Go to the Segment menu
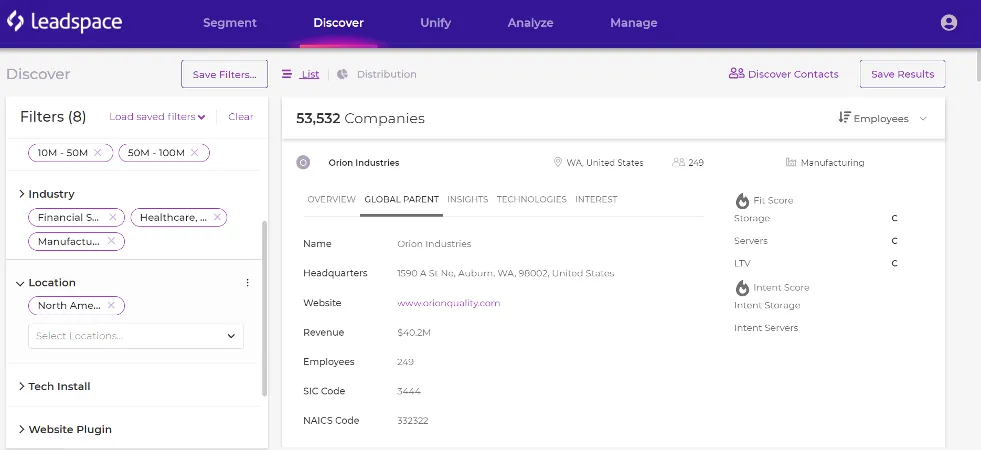 (x=230, y=23)
